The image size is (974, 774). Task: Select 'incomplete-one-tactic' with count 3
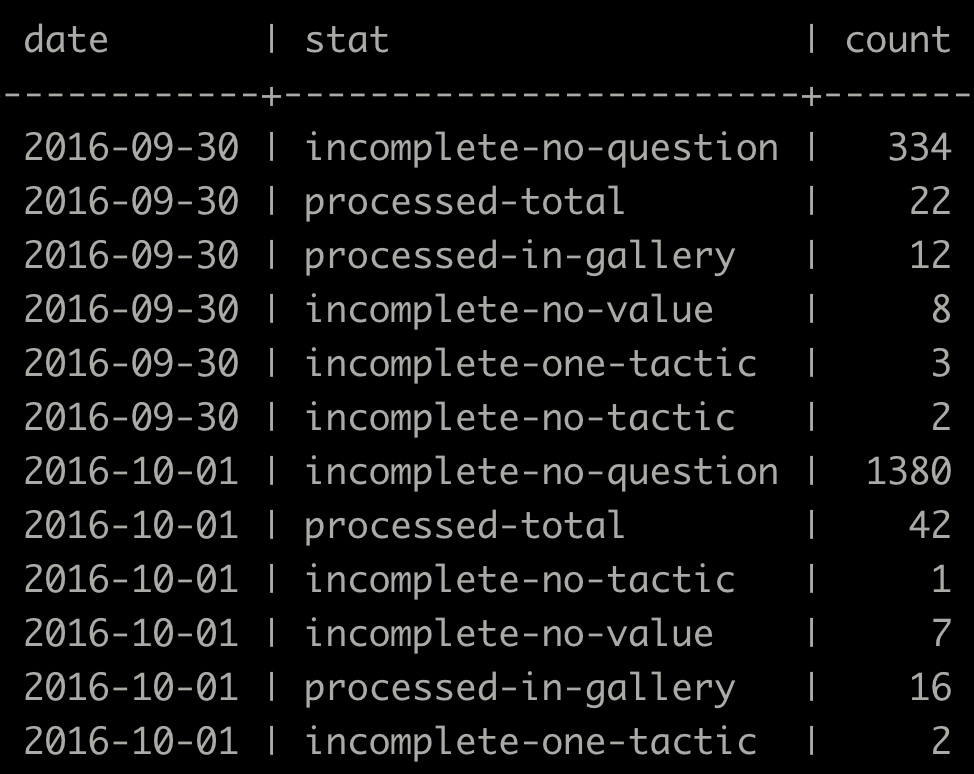point(530,364)
